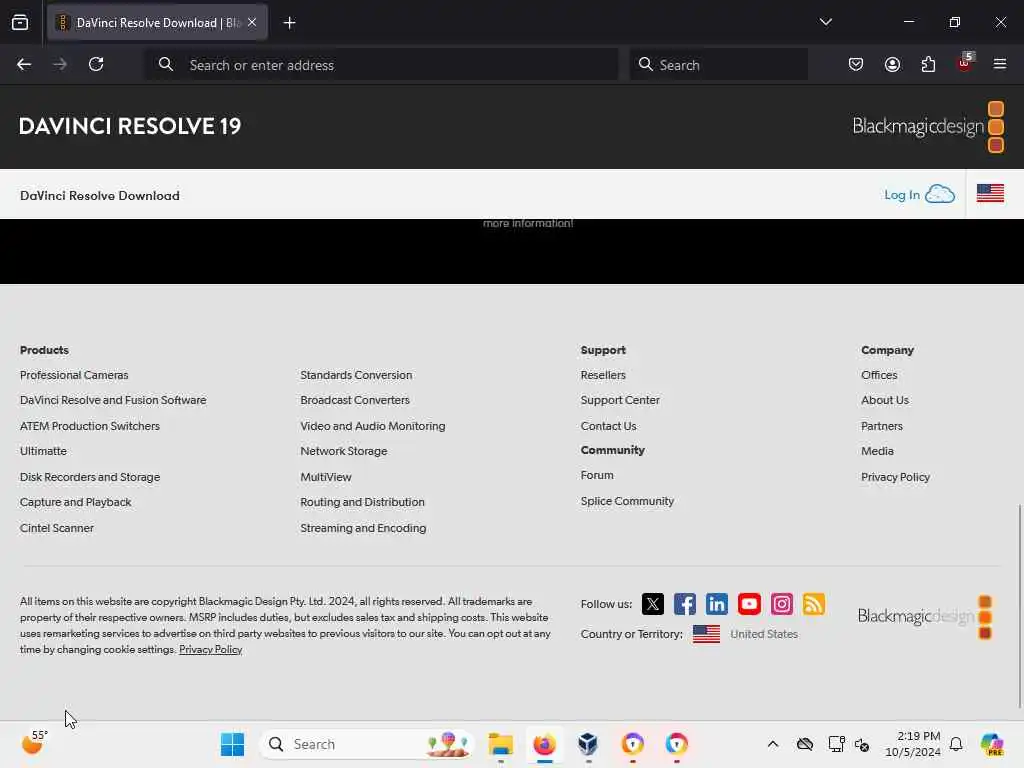
Task: Open the list all tabs dropdown arrow
Action: coord(825,22)
